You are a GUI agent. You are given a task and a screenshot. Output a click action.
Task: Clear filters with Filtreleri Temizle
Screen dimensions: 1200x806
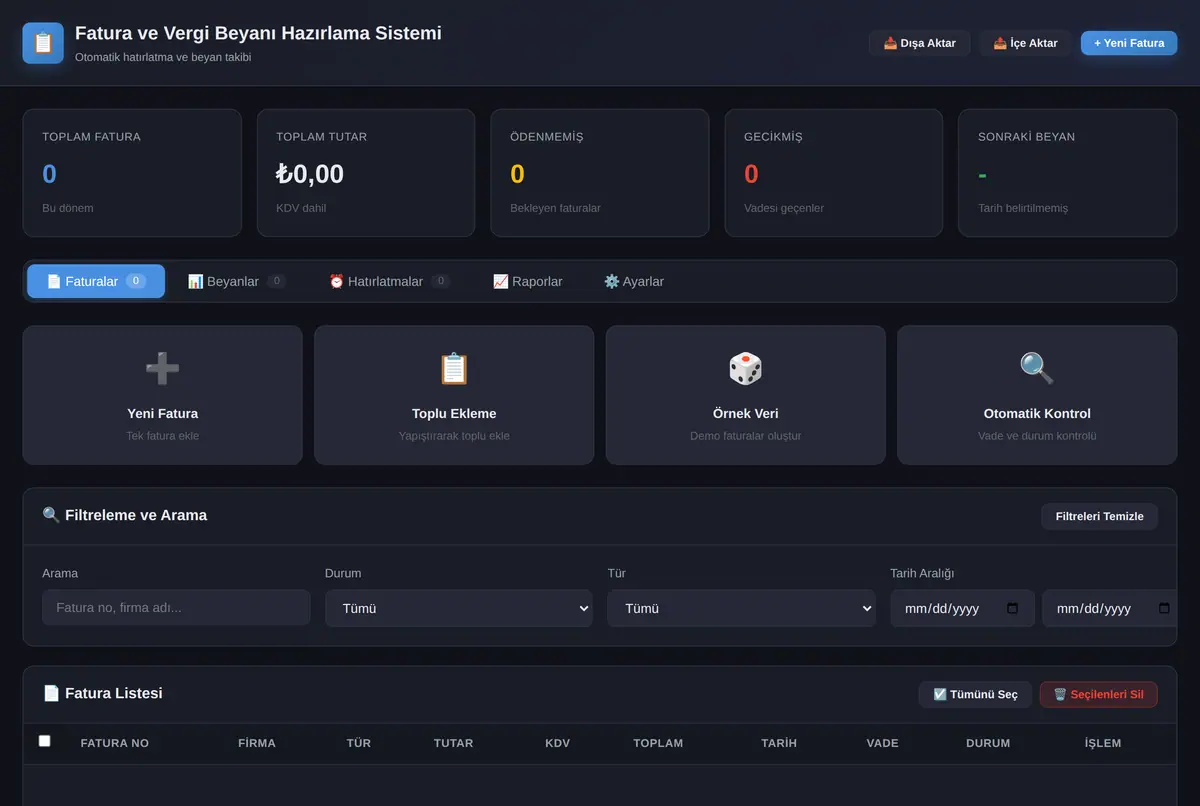point(1100,516)
